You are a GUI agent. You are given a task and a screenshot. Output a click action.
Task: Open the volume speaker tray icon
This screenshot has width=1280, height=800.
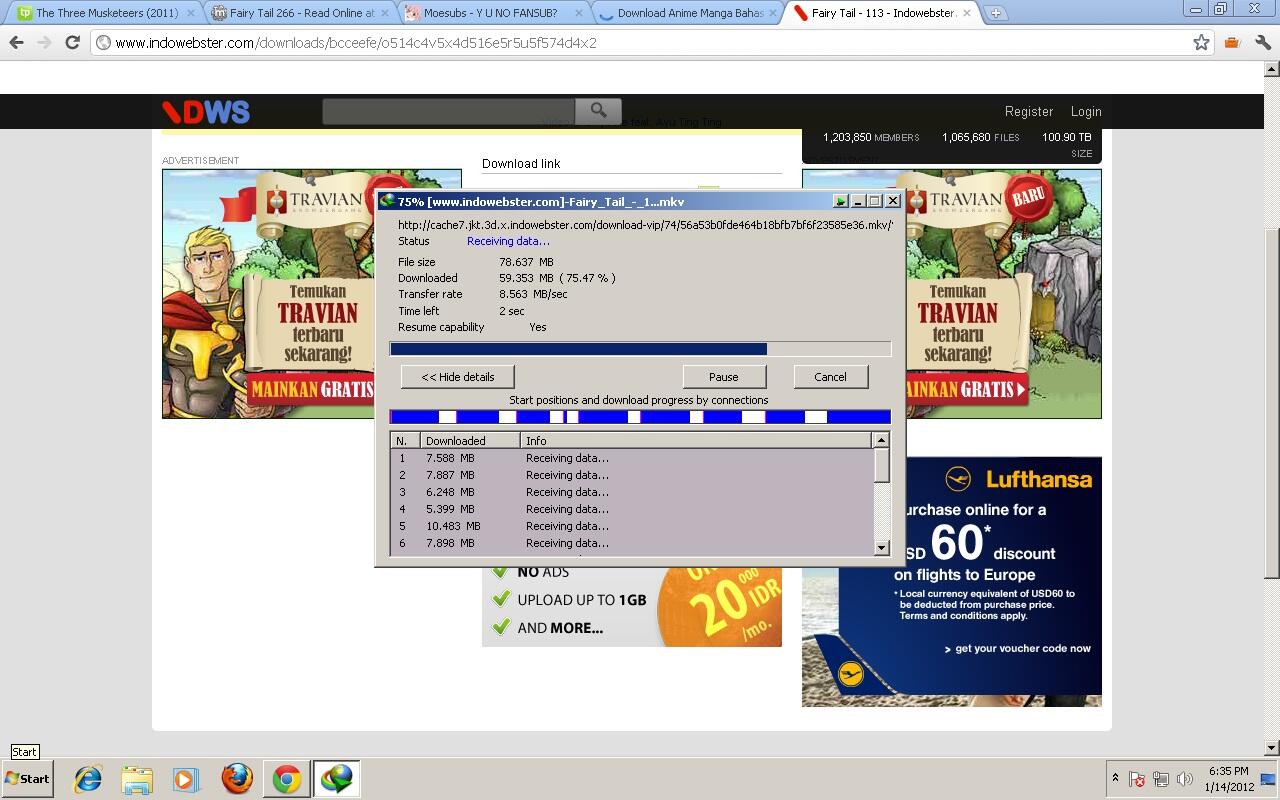pyautogui.click(x=1185, y=779)
